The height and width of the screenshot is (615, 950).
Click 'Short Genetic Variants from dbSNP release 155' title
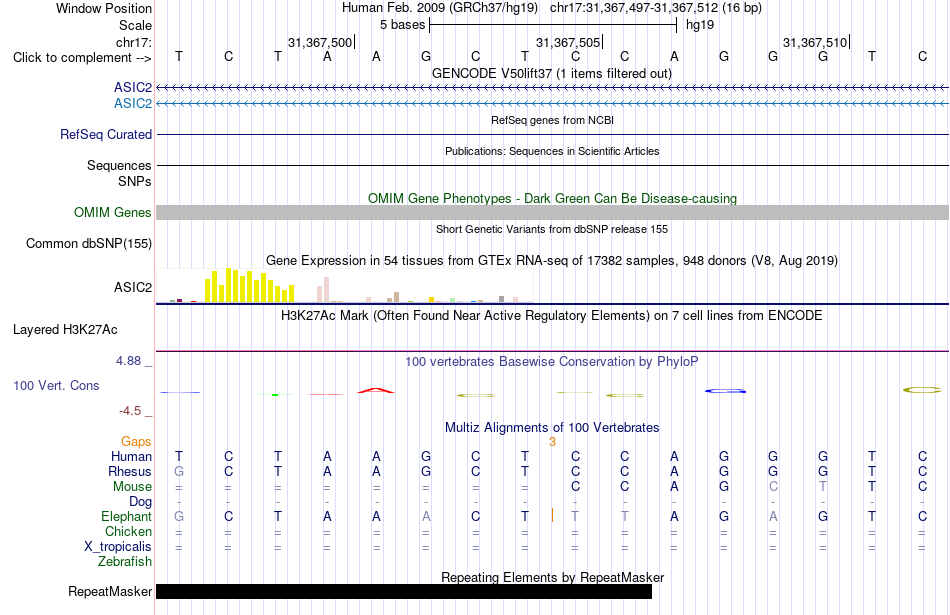click(x=552, y=229)
